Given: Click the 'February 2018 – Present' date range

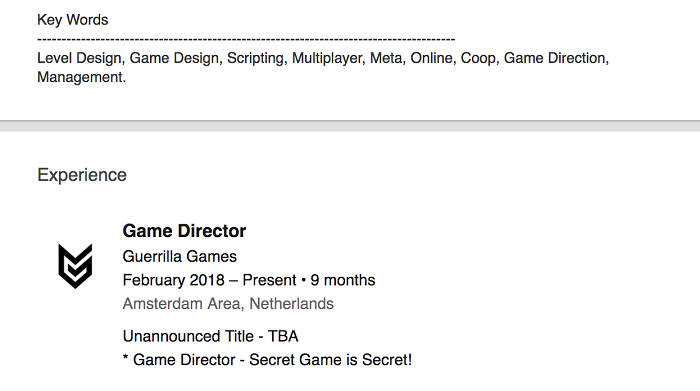Looking at the screenshot, I should (209, 280).
